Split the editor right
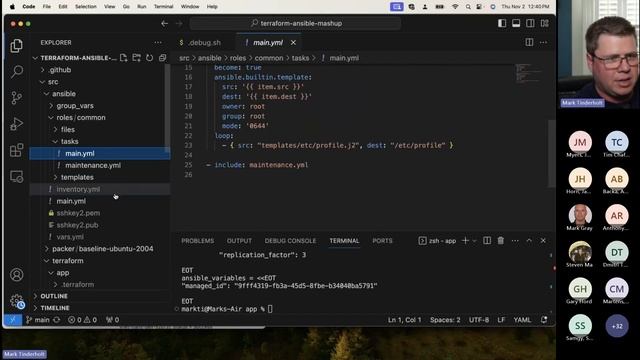The height and width of the screenshot is (360, 640). click(x=529, y=42)
